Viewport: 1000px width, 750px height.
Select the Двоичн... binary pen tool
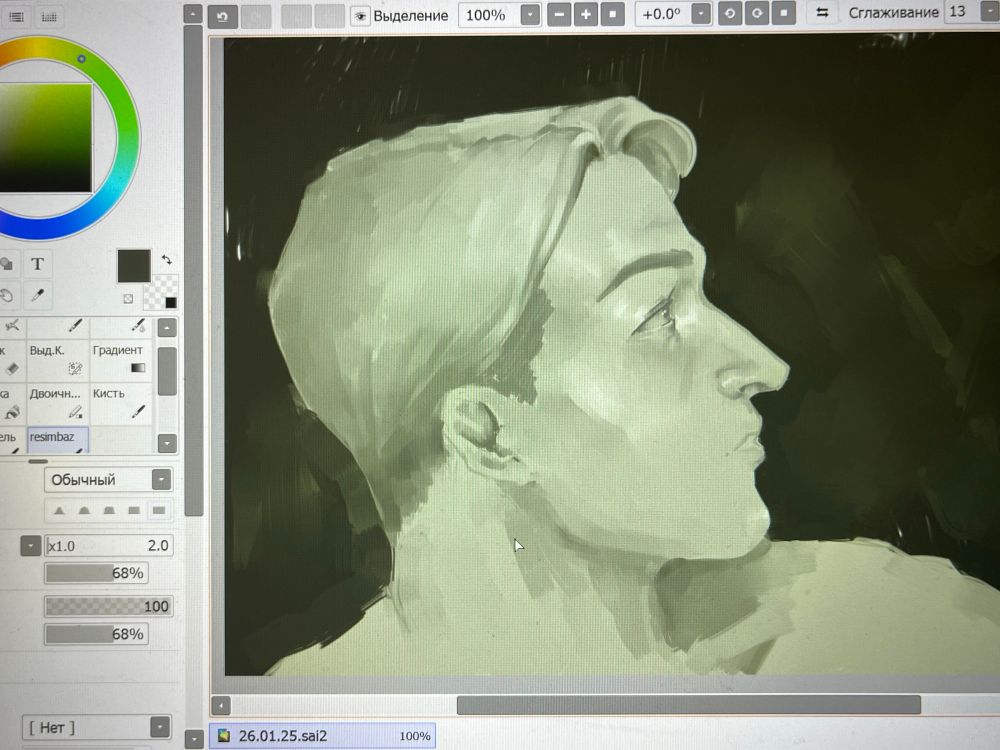[57, 403]
